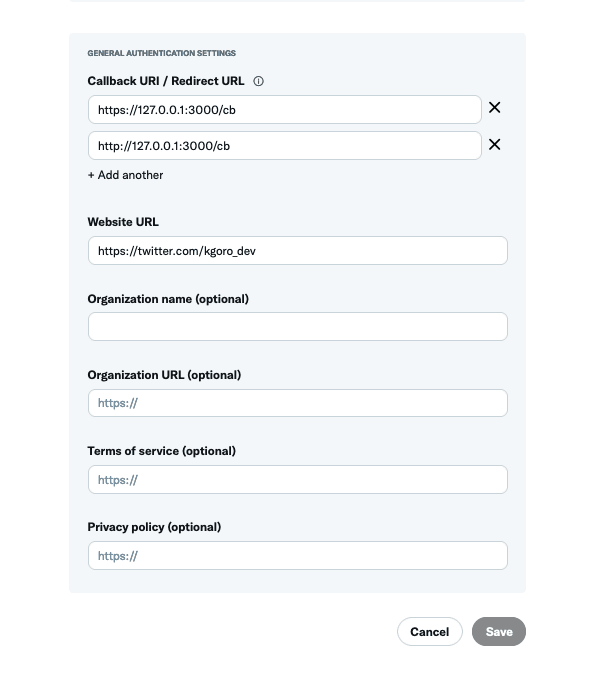Click the Terms of service (optional) label
The height and width of the screenshot is (681, 602).
pyautogui.click(x=162, y=451)
